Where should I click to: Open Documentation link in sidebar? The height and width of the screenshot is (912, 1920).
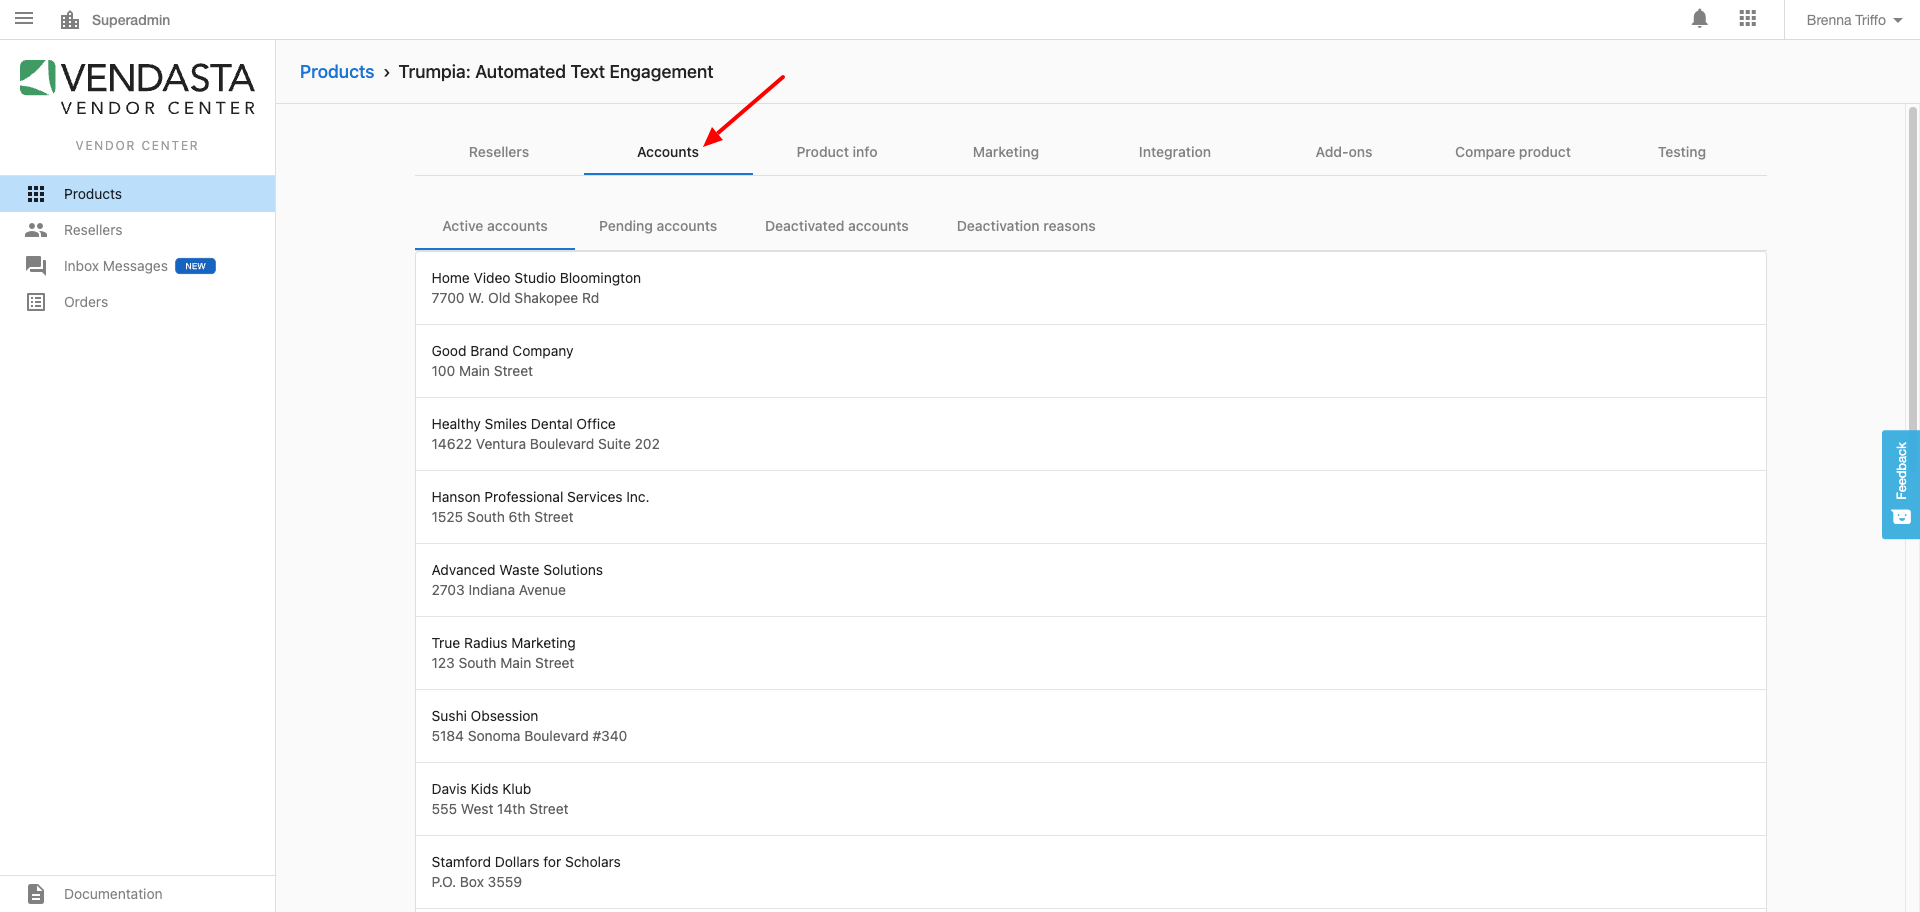pyautogui.click(x=137, y=894)
